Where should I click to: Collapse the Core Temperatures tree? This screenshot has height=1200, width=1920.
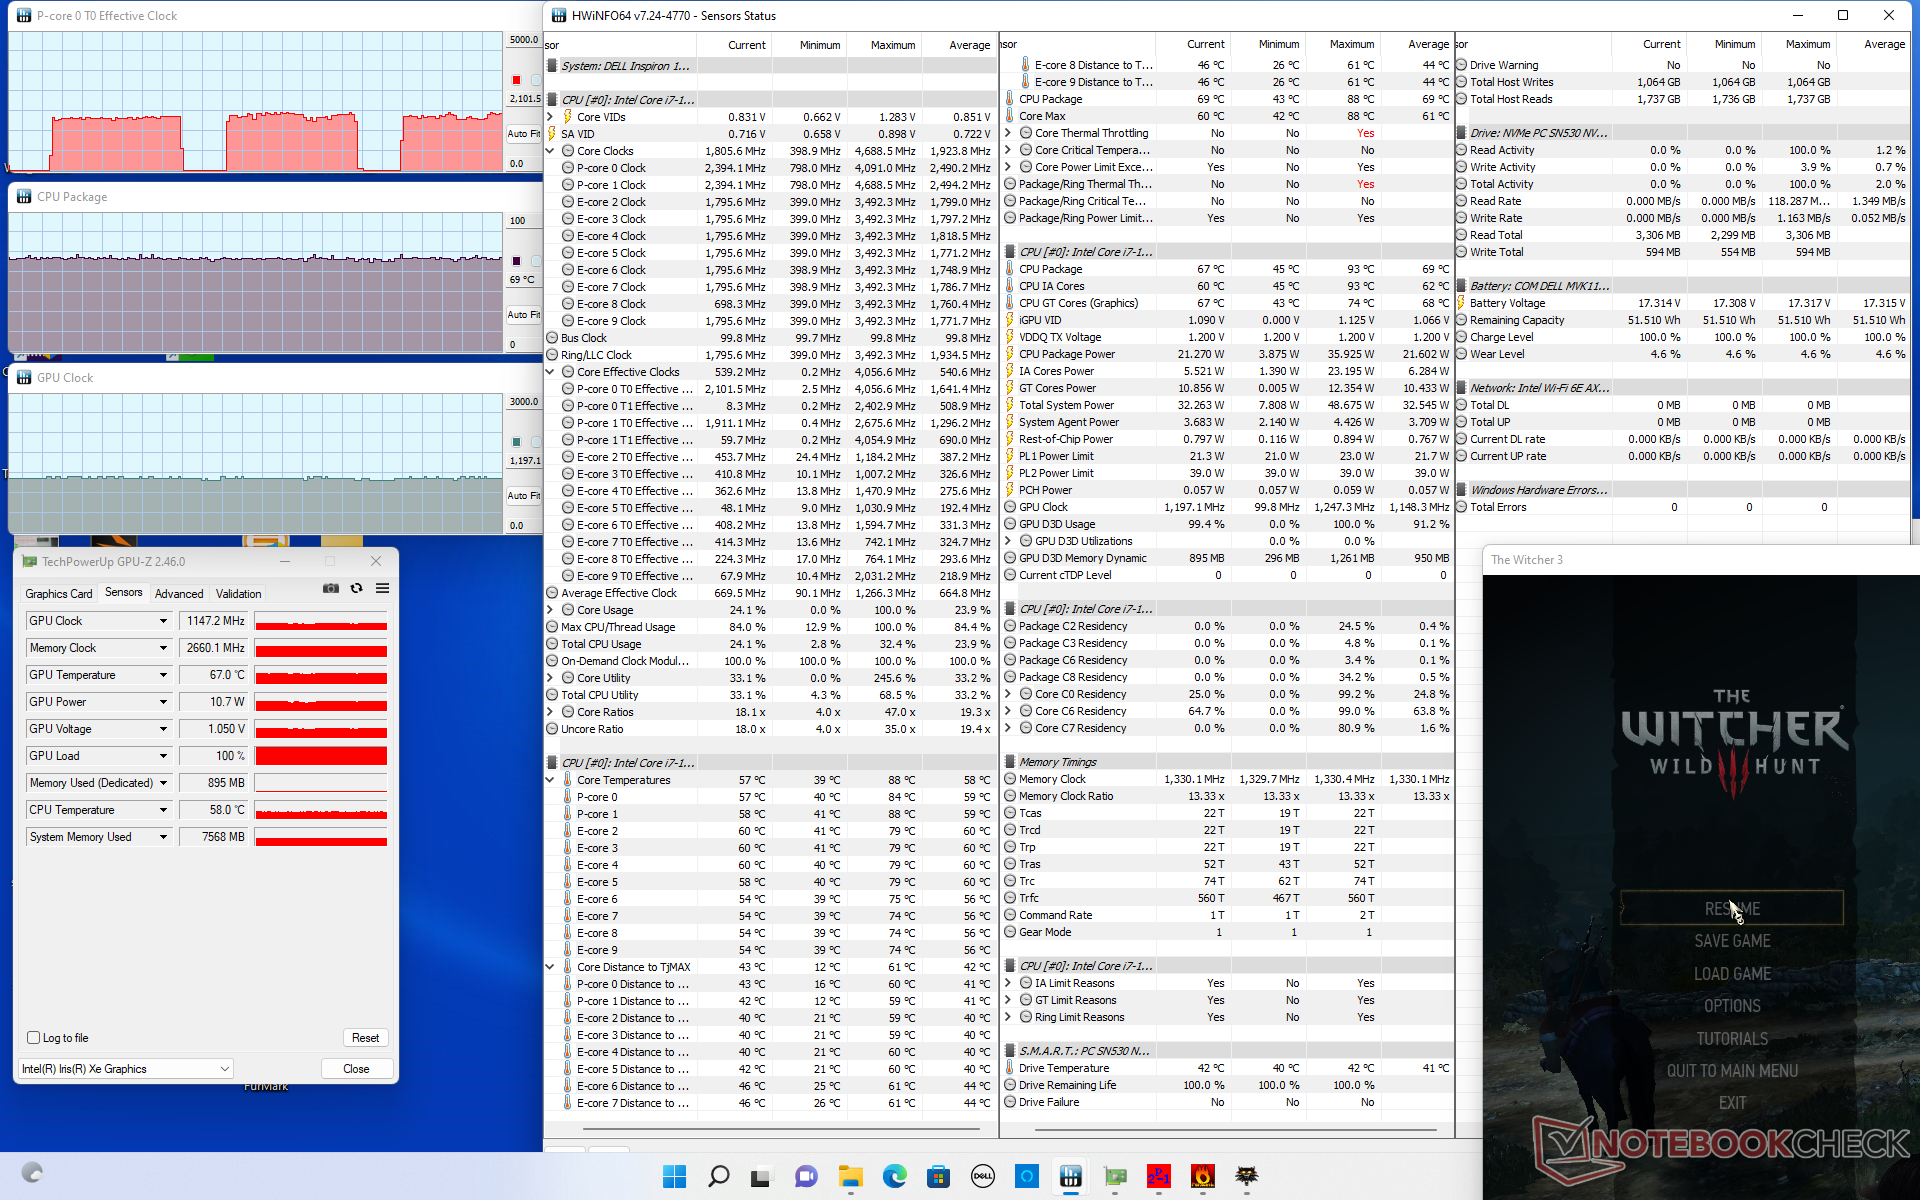550,780
